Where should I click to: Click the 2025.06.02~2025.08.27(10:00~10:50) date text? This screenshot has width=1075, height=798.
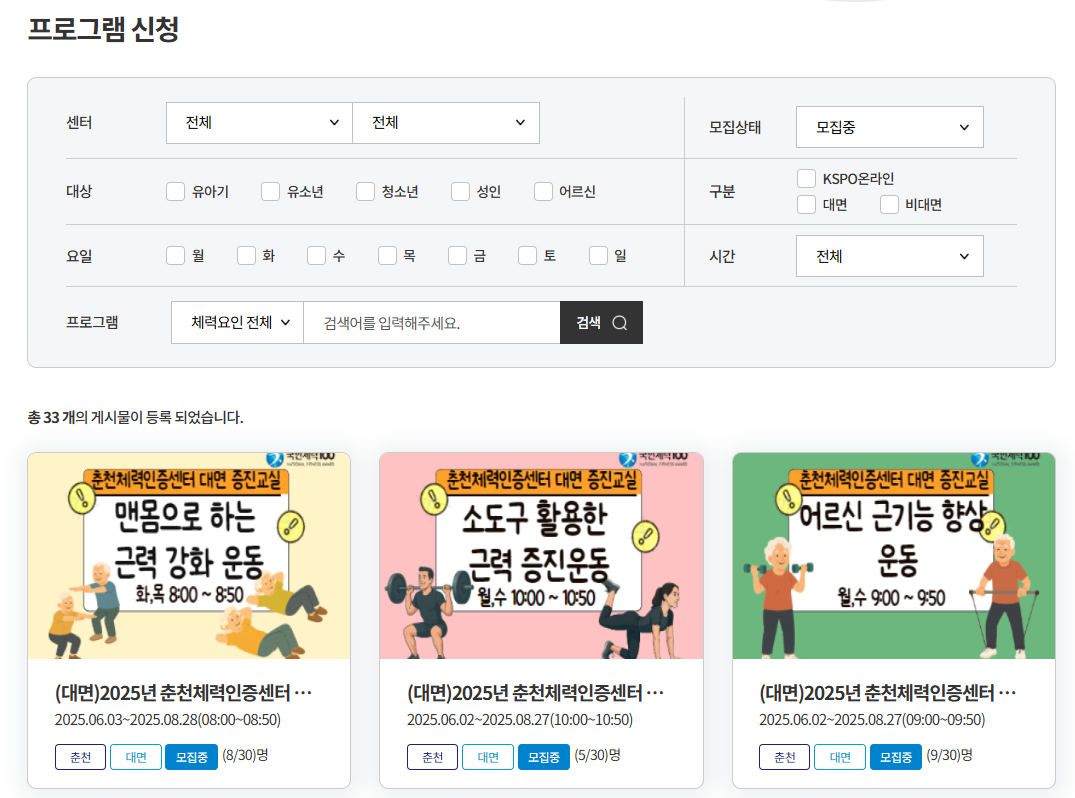520,720
